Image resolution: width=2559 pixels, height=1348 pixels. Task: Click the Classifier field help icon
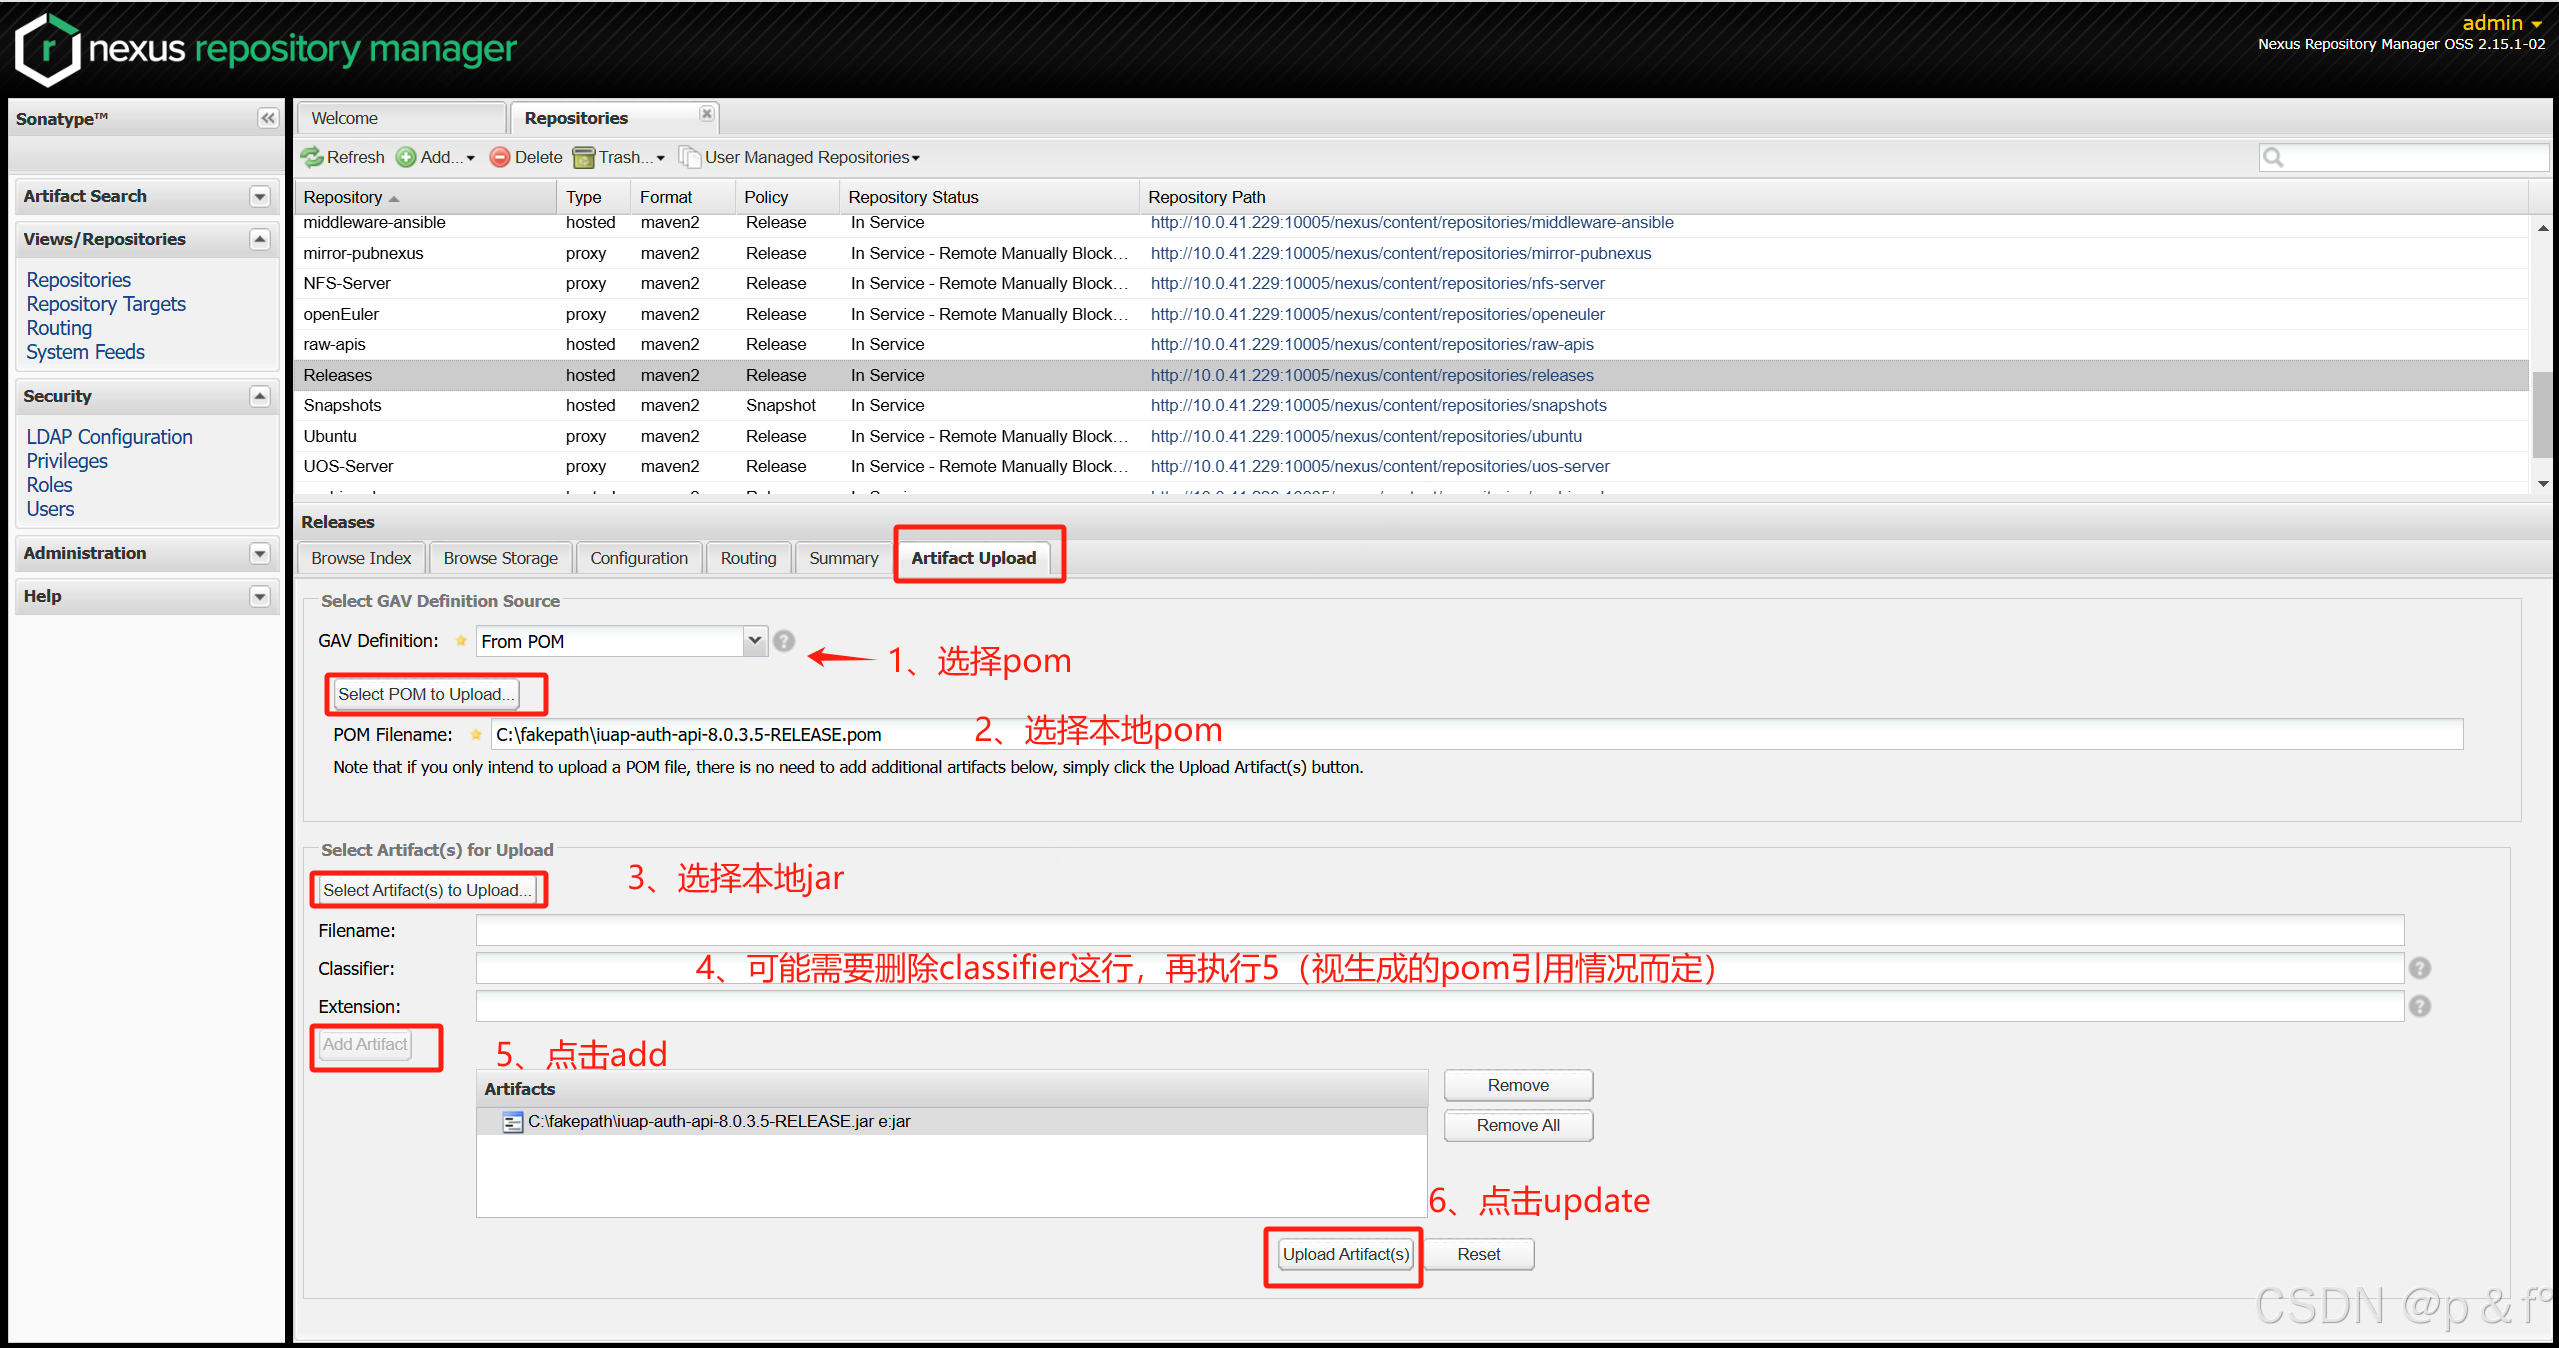point(2419,968)
